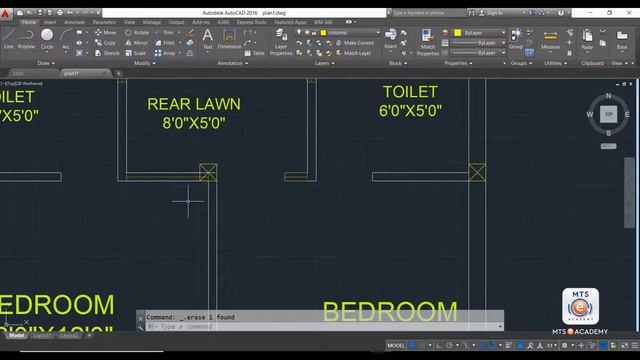Click the yellow ByLayer color swatch
640x360 pixels.
[x=458, y=33]
